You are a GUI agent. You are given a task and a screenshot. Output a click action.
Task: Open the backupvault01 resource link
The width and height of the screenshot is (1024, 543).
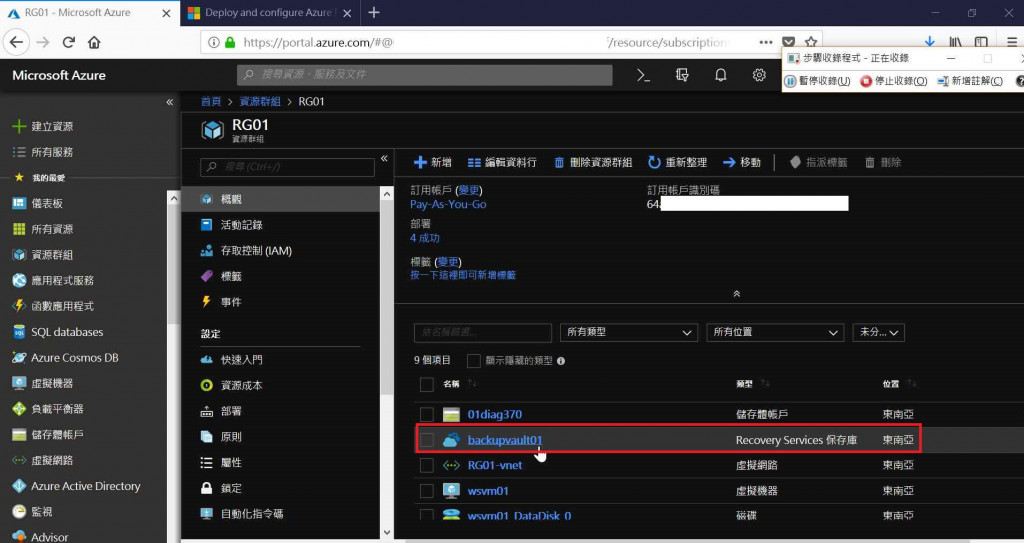click(505, 440)
